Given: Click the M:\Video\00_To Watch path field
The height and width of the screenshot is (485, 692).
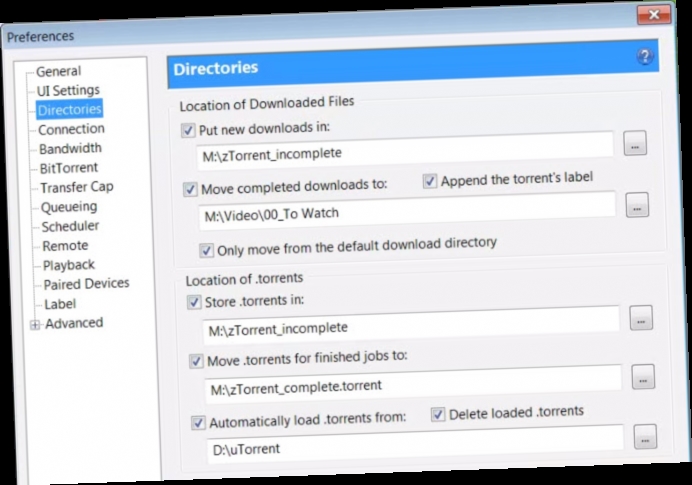Looking at the screenshot, I should coord(407,211).
